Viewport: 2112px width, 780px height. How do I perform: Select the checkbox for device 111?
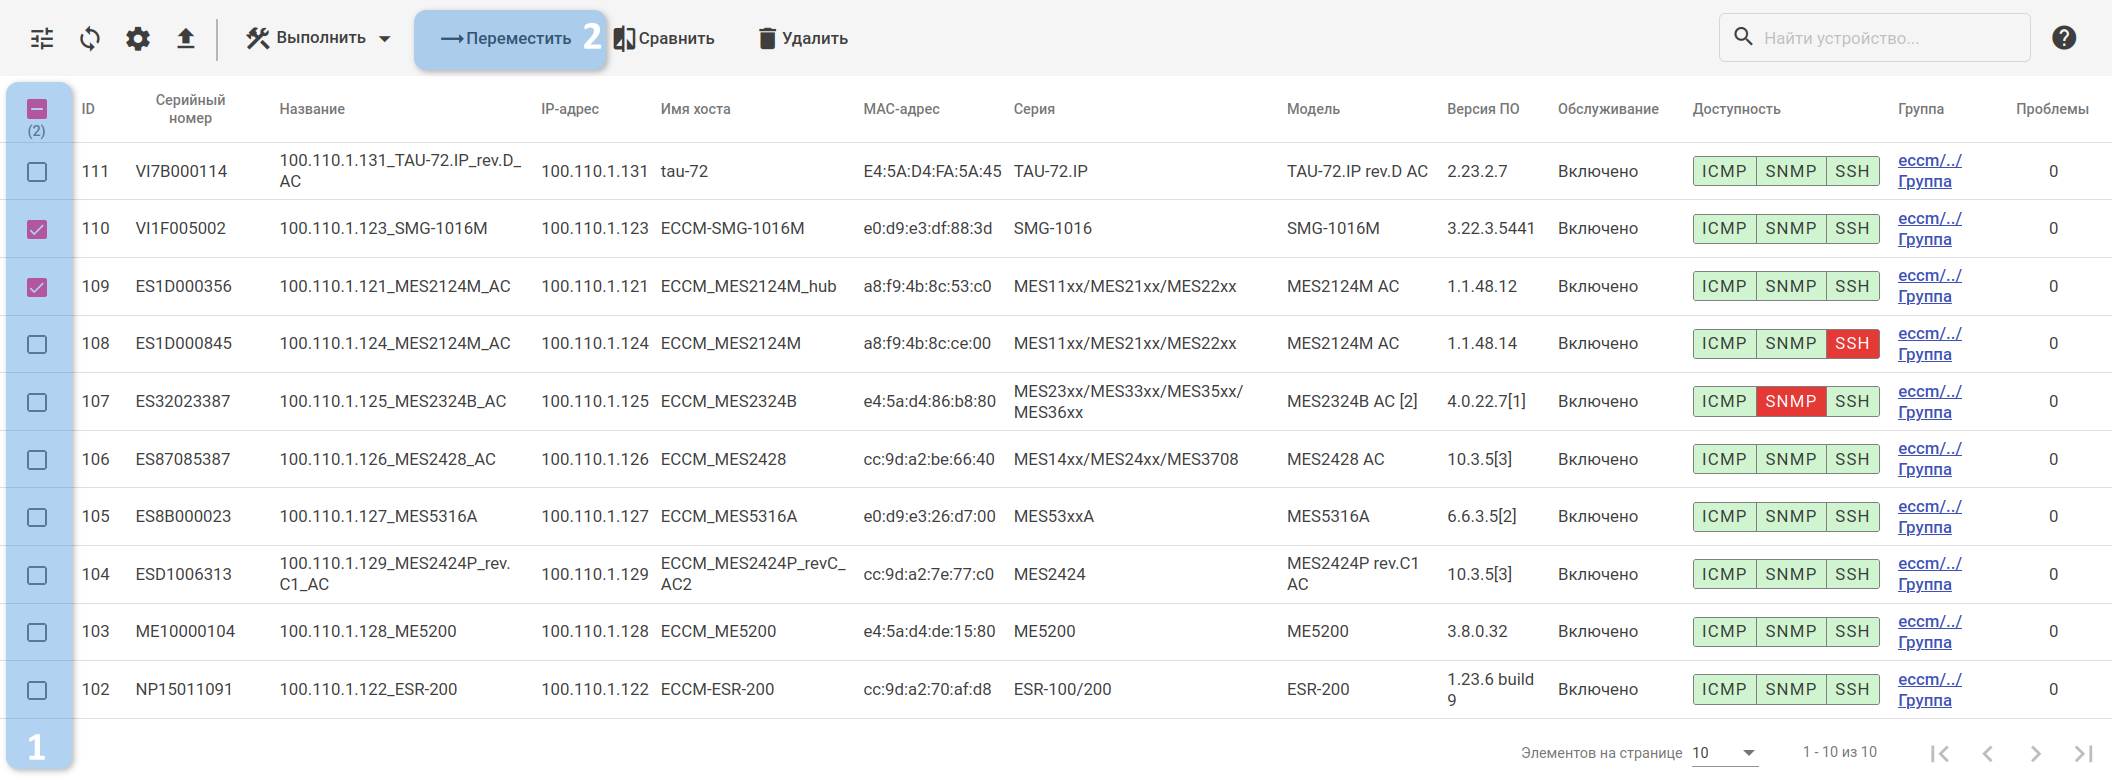click(x=37, y=172)
